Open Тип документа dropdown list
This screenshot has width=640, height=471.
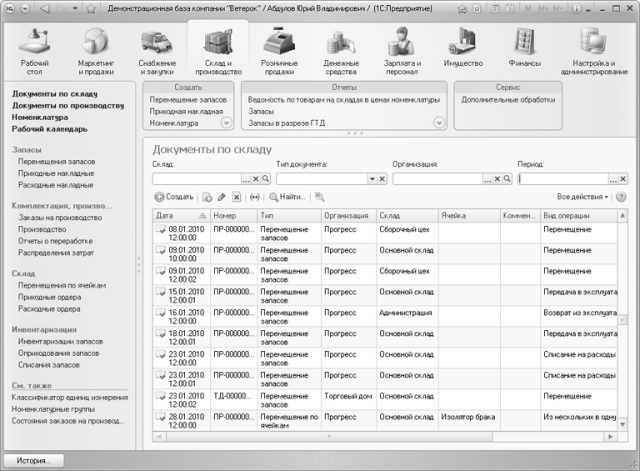(x=372, y=179)
